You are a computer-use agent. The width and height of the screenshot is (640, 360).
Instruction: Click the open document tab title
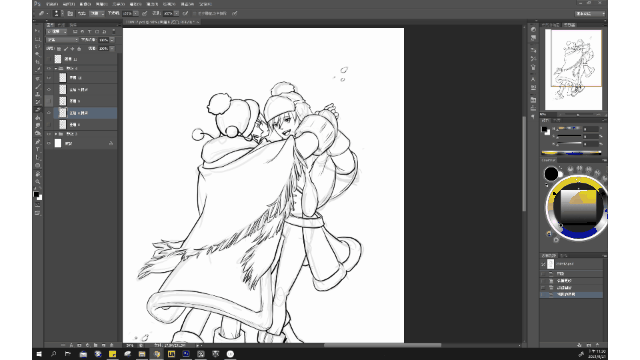pyautogui.click(x=160, y=22)
